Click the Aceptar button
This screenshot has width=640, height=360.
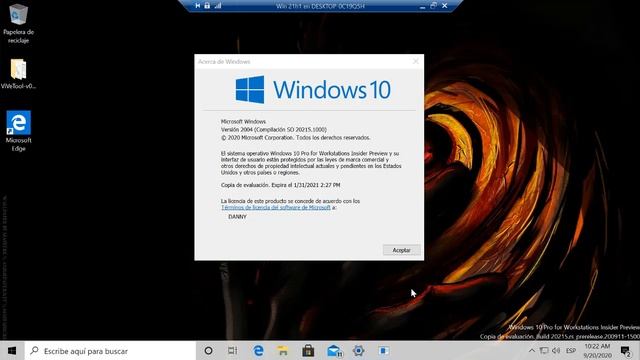(x=401, y=250)
